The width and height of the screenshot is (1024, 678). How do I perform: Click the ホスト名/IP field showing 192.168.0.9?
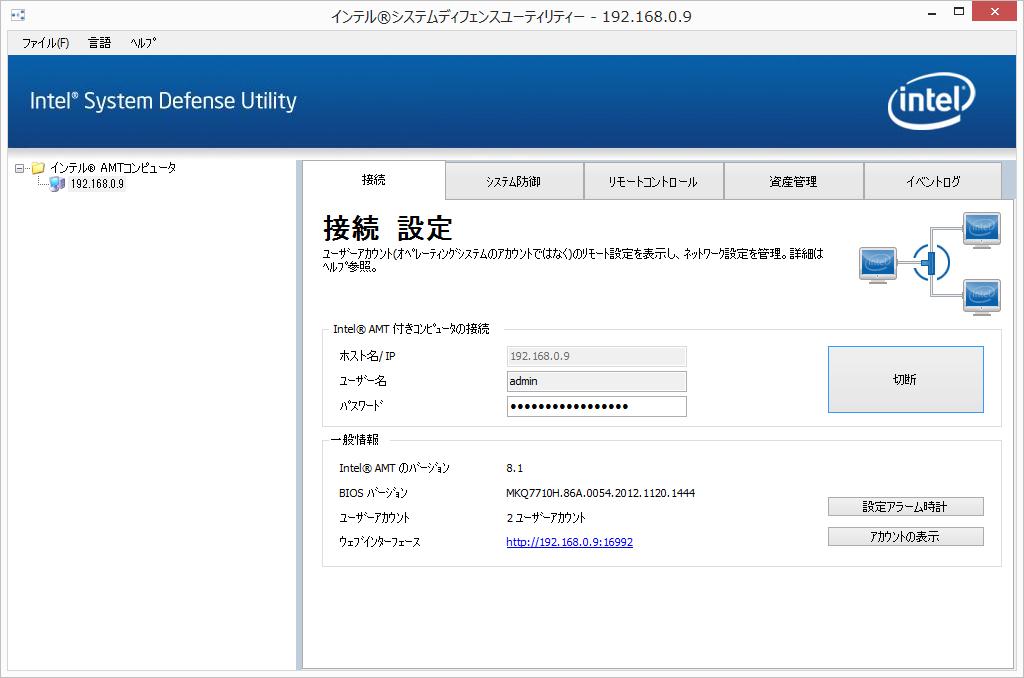[596, 357]
